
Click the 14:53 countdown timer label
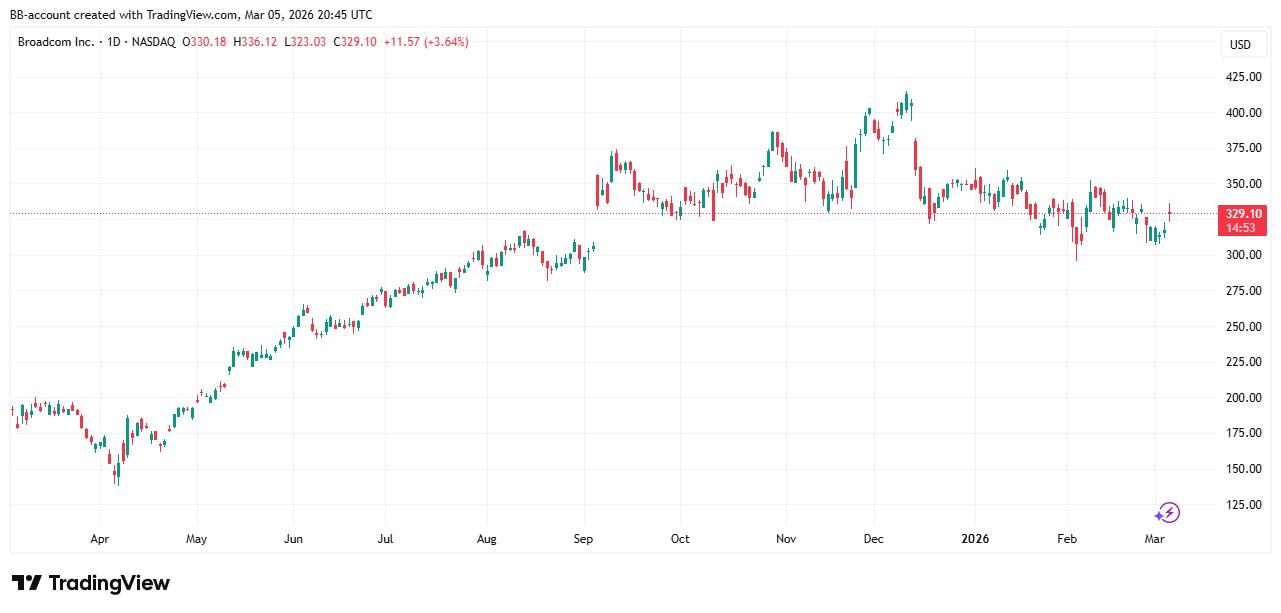pyautogui.click(x=1241, y=228)
